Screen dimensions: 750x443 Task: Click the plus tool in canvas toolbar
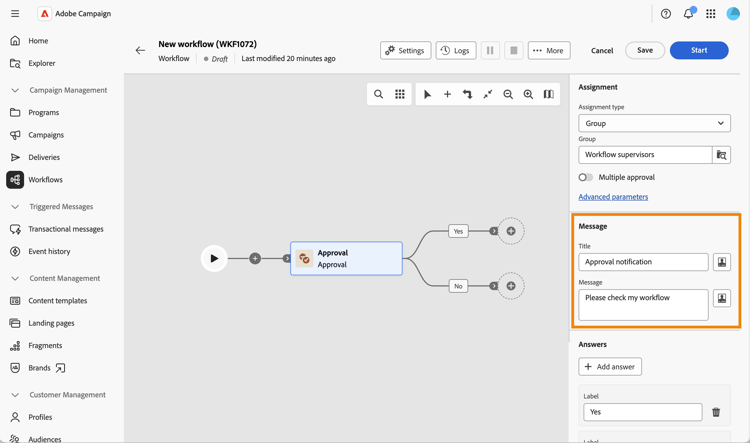click(x=447, y=94)
